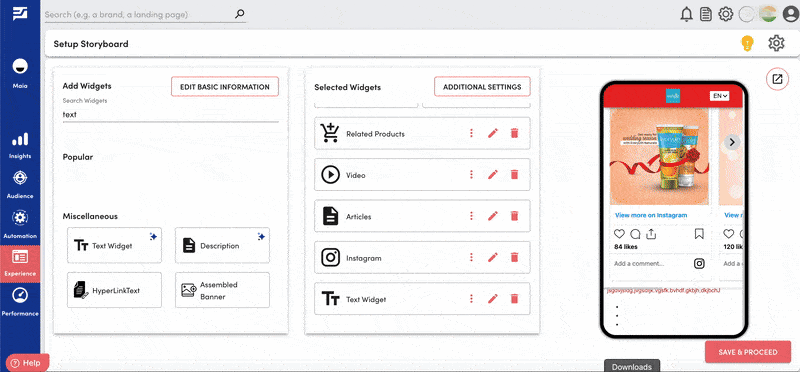Open Experience in the sidebar
Image resolution: width=800 pixels, height=372 pixels.
[20, 264]
